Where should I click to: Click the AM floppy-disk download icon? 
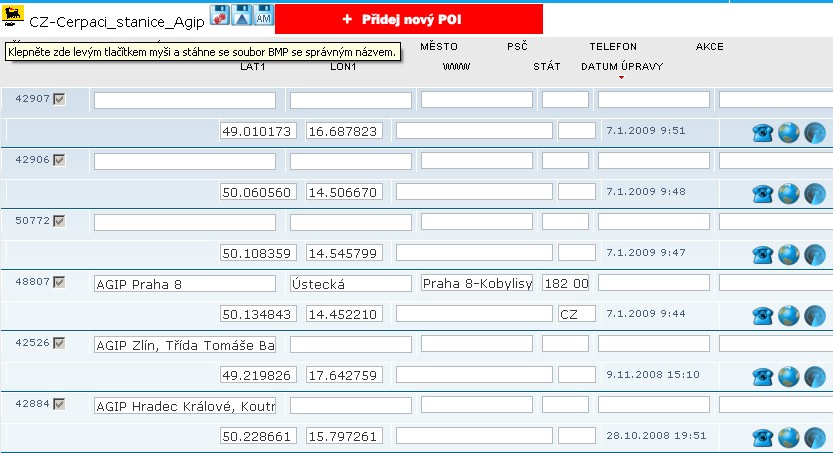[x=263, y=14]
